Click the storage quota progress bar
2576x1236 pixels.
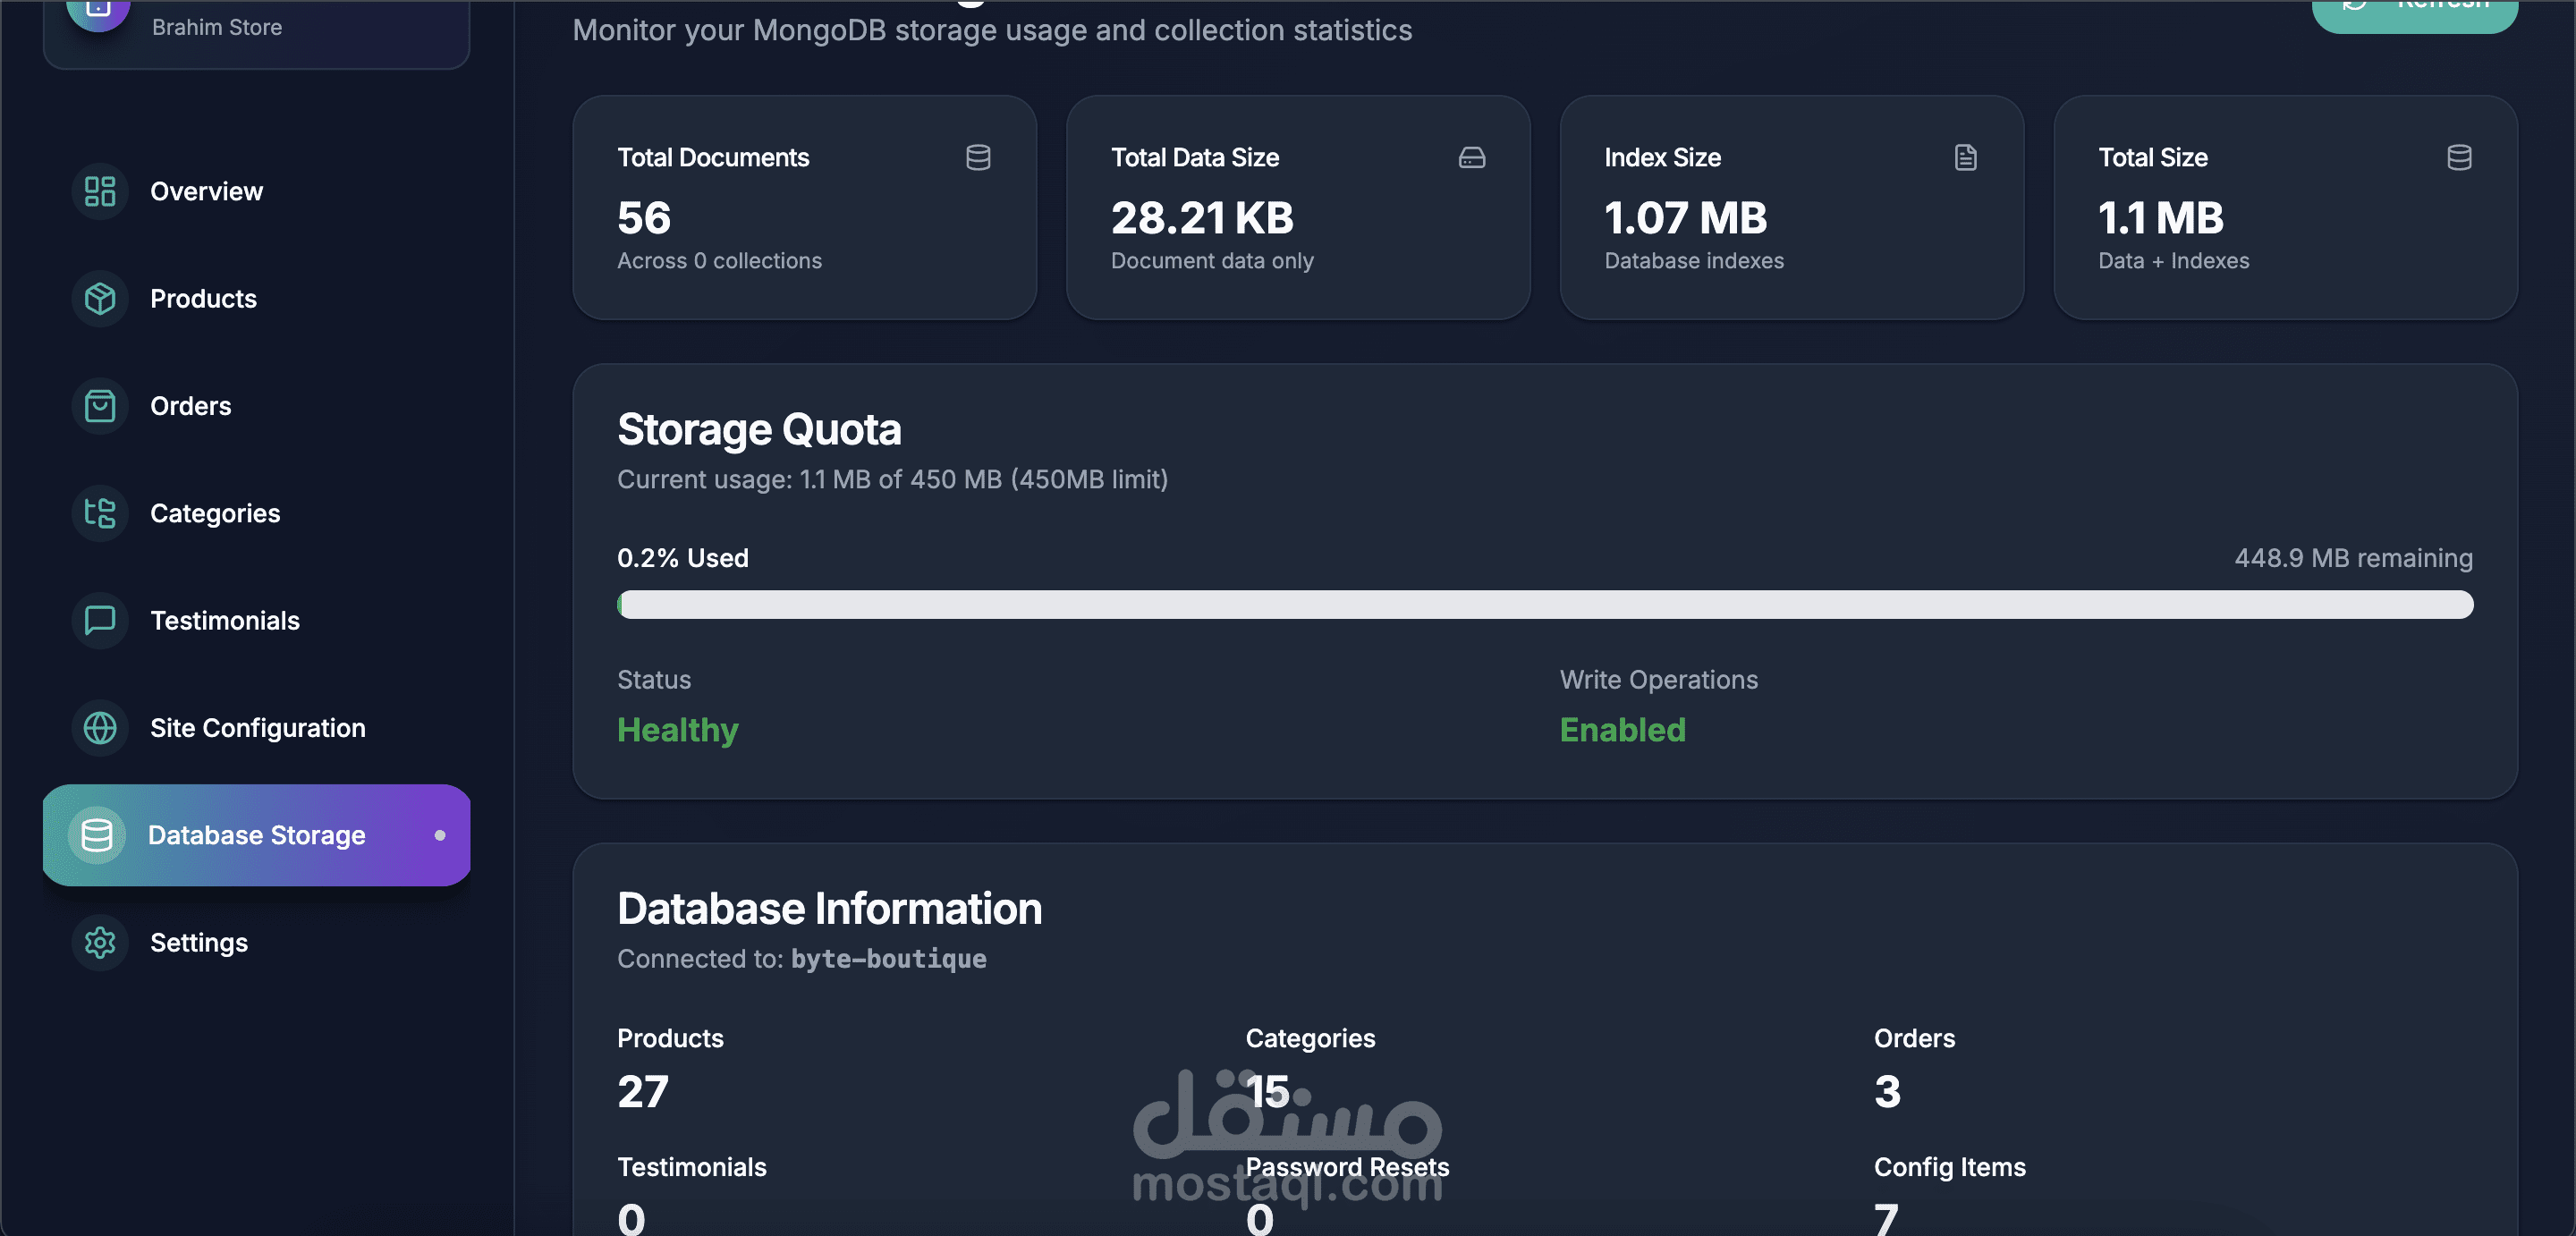tap(1544, 604)
